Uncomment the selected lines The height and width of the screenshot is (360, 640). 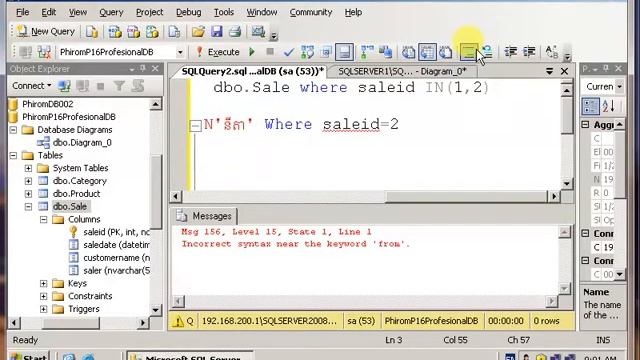pyautogui.click(x=487, y=52)
